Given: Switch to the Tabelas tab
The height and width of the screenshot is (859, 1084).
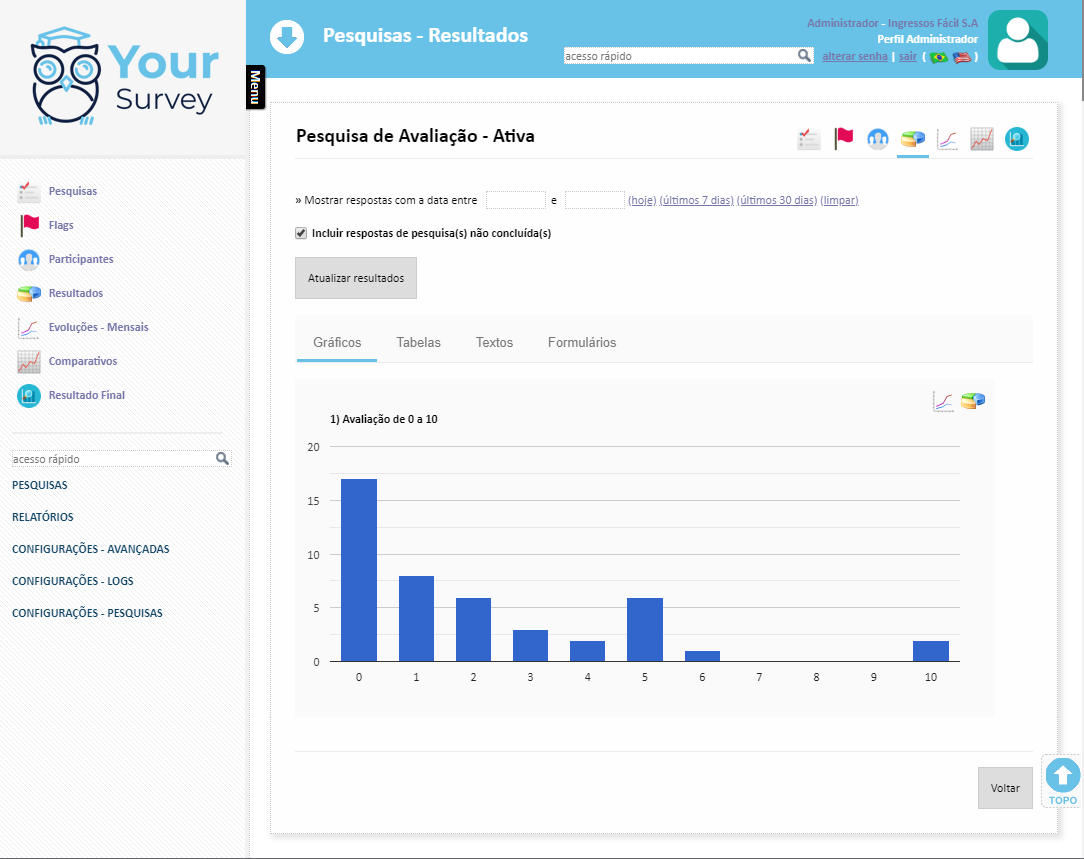Looking at the screenshot, I should coord(418,342).
